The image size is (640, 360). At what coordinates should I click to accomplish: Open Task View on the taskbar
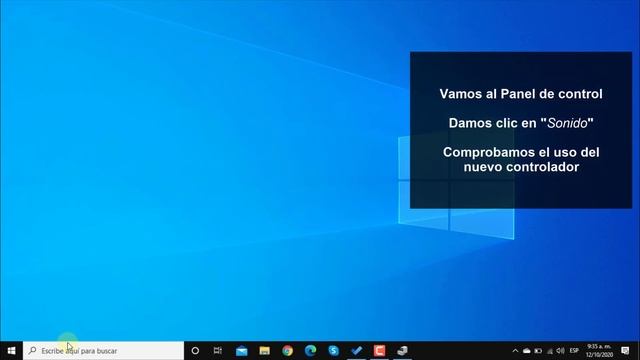pos(218,351)
